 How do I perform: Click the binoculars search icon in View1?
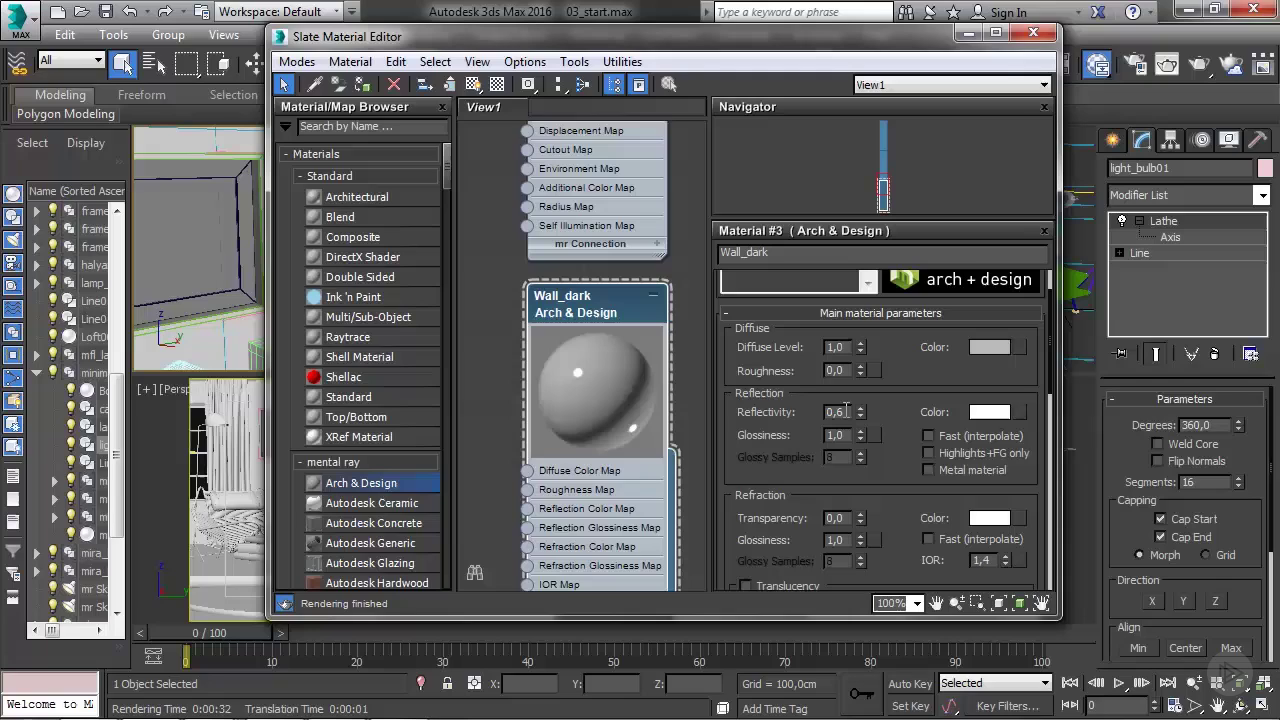point(475,573)
